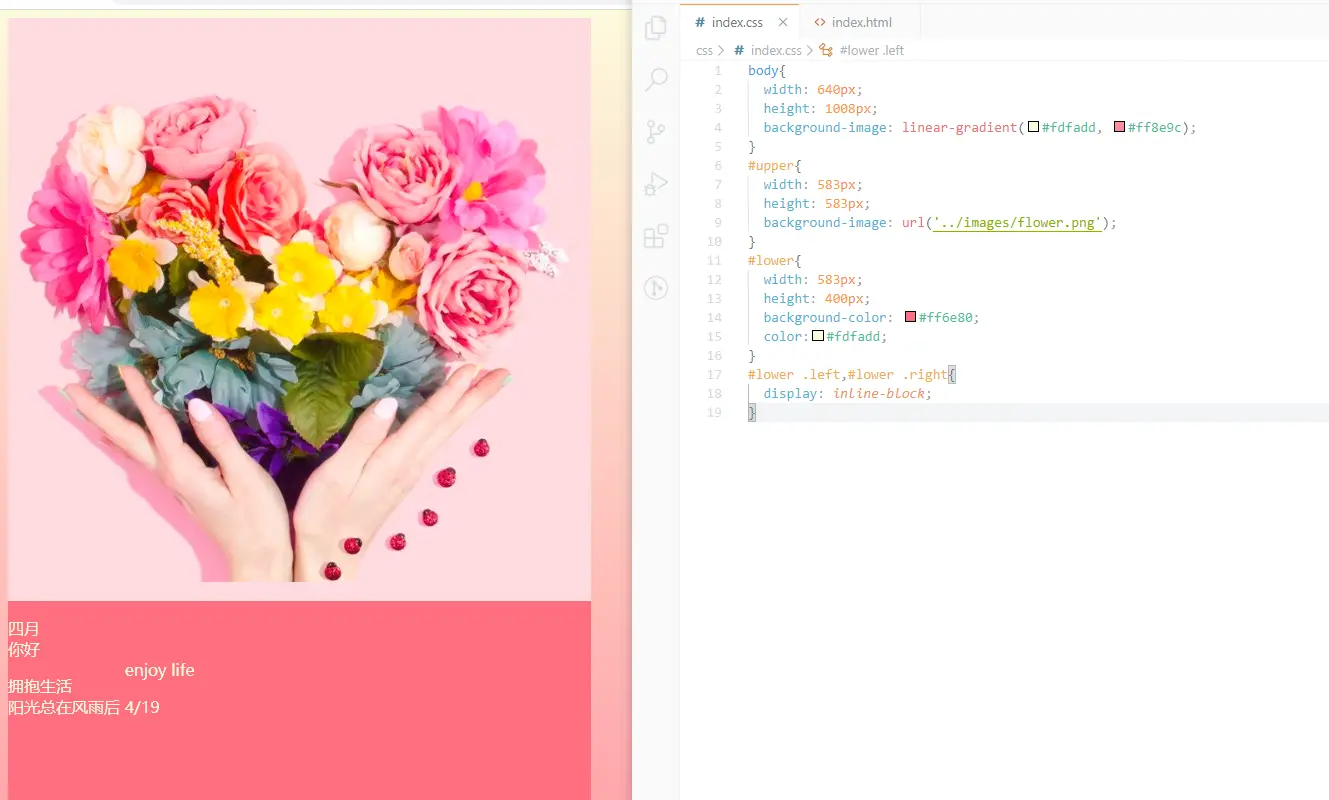Click the '../images/flower.png' path link
Screen dimensions: 1329x800
coord(1017,223)
